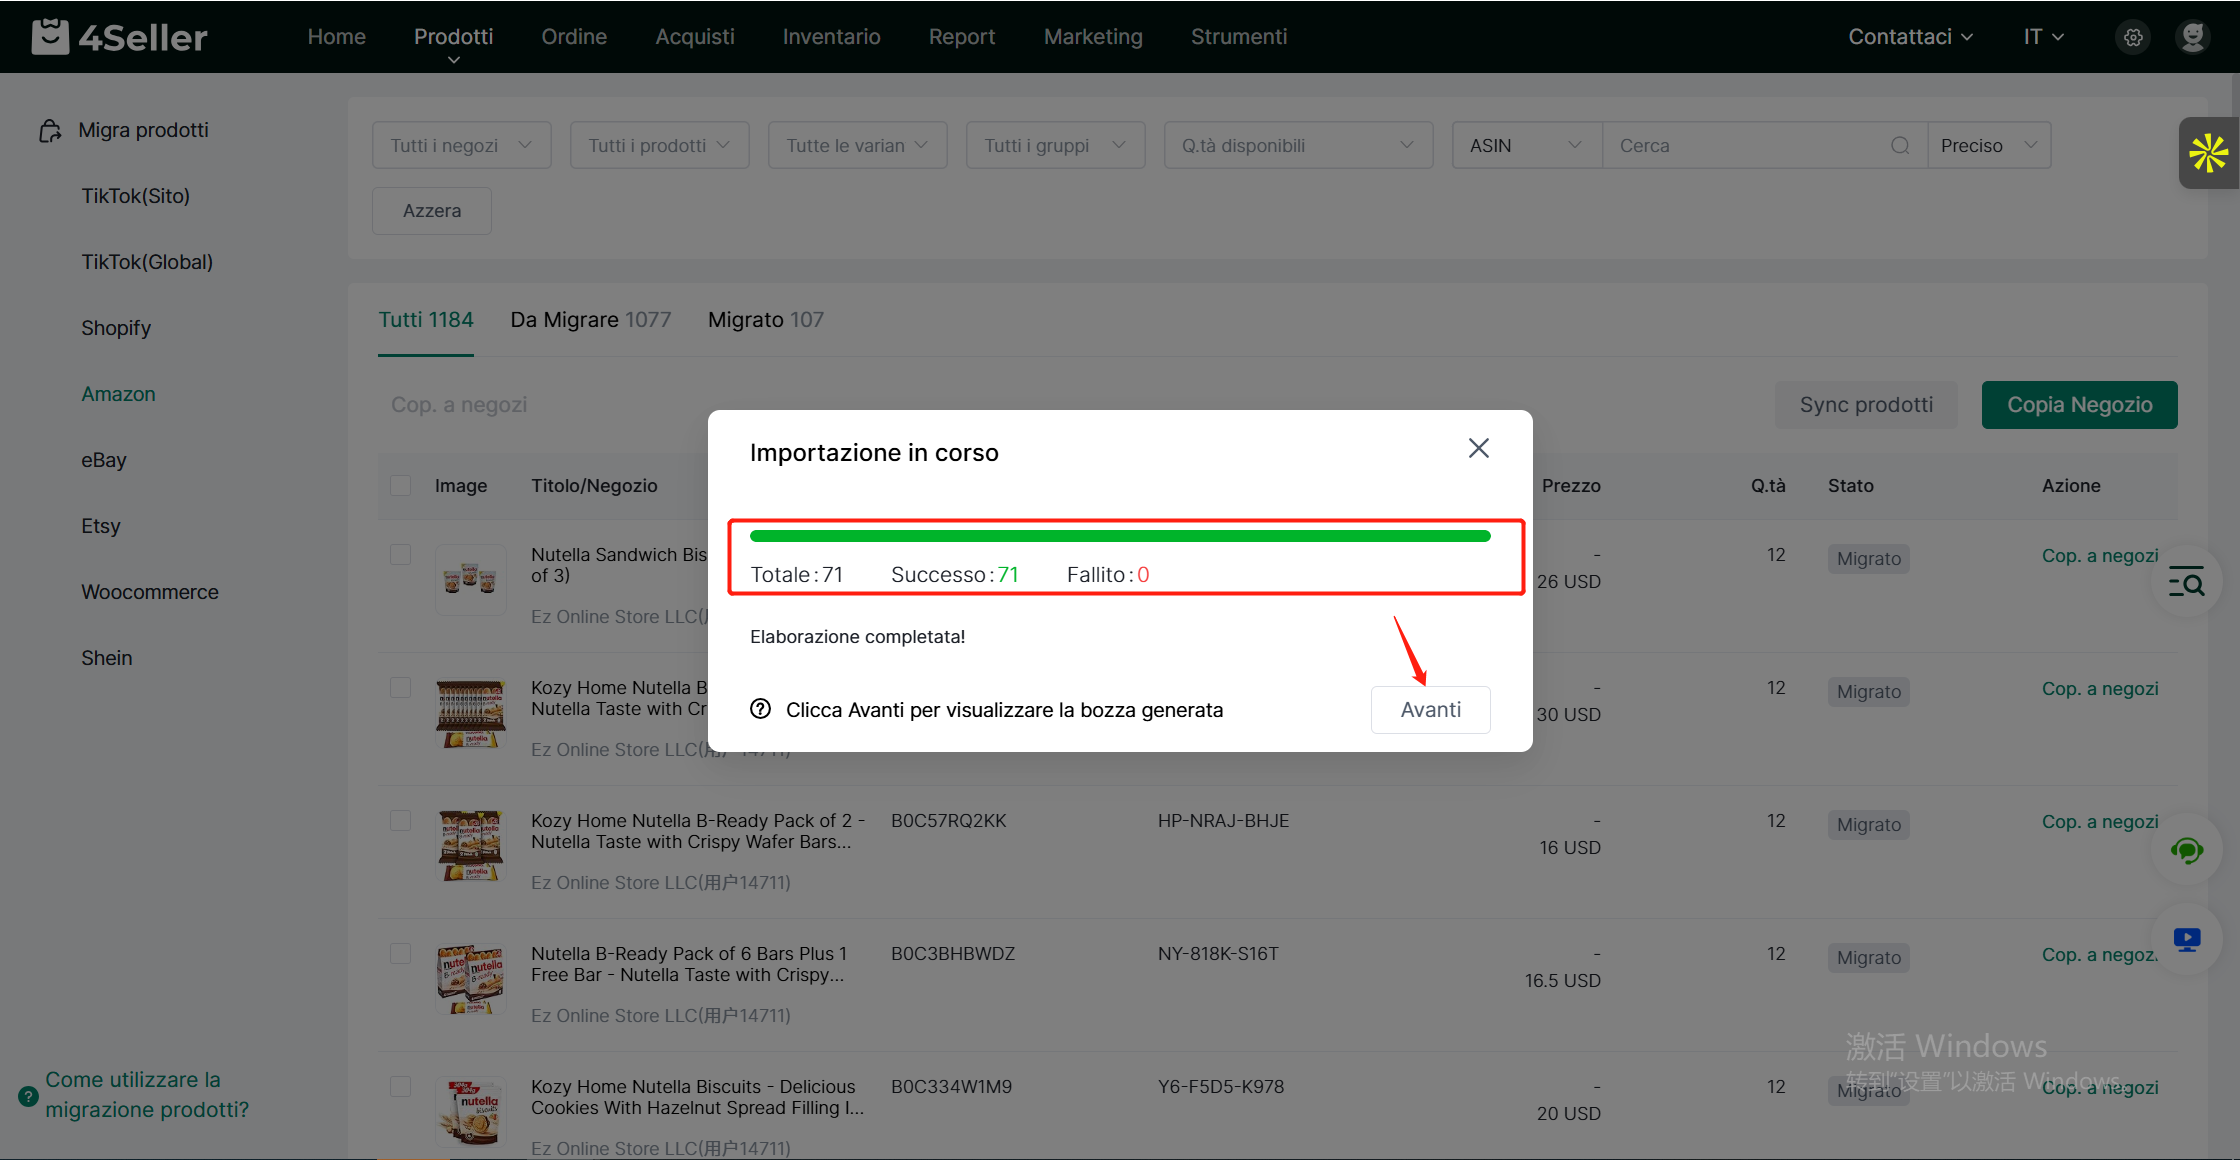Open the Report menu

coord(962,37)
